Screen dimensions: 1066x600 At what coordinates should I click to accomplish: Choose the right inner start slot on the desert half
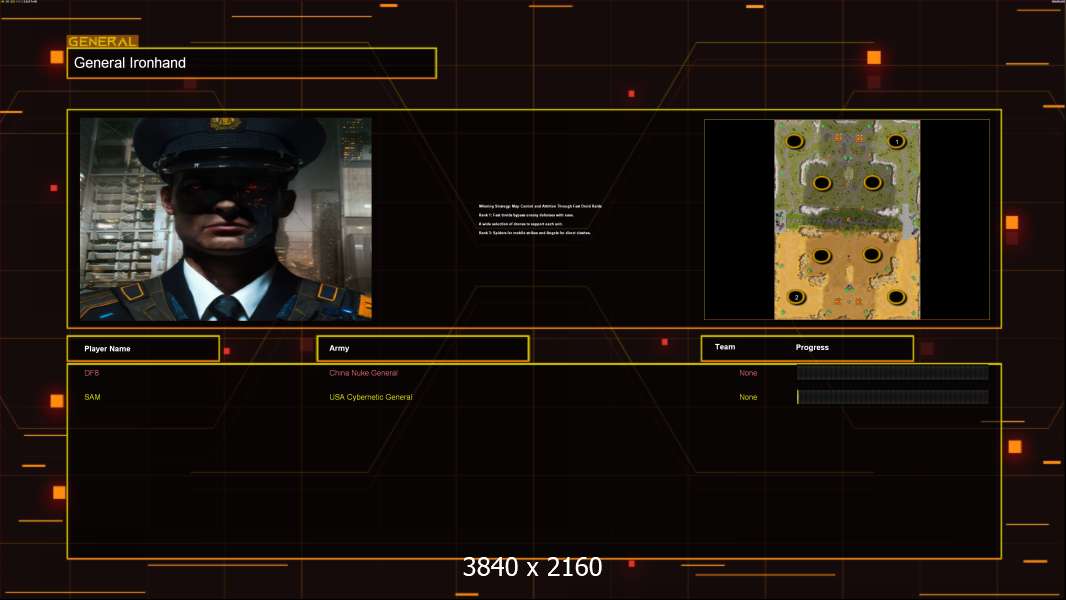(872, 255)
